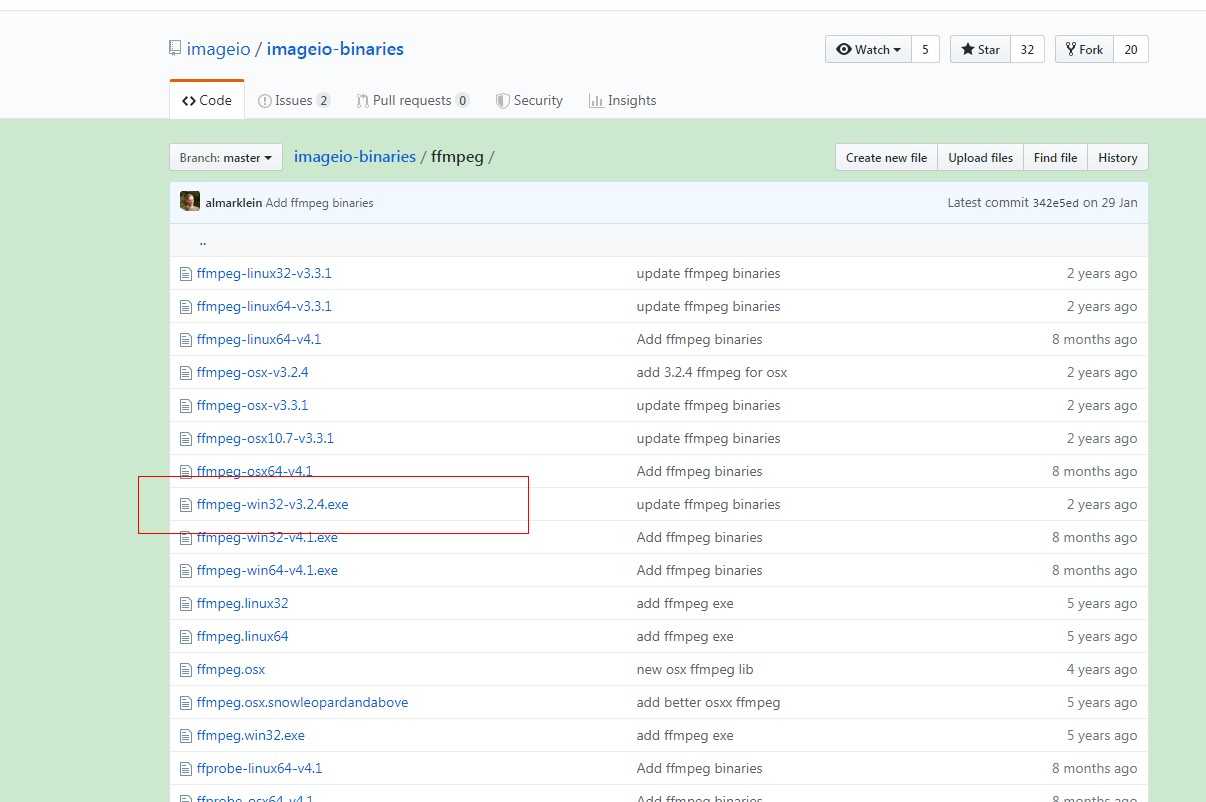This screenshot has width=1206, height=802.
Task: Open the Insights tab
Action: (x=622, y=100)
